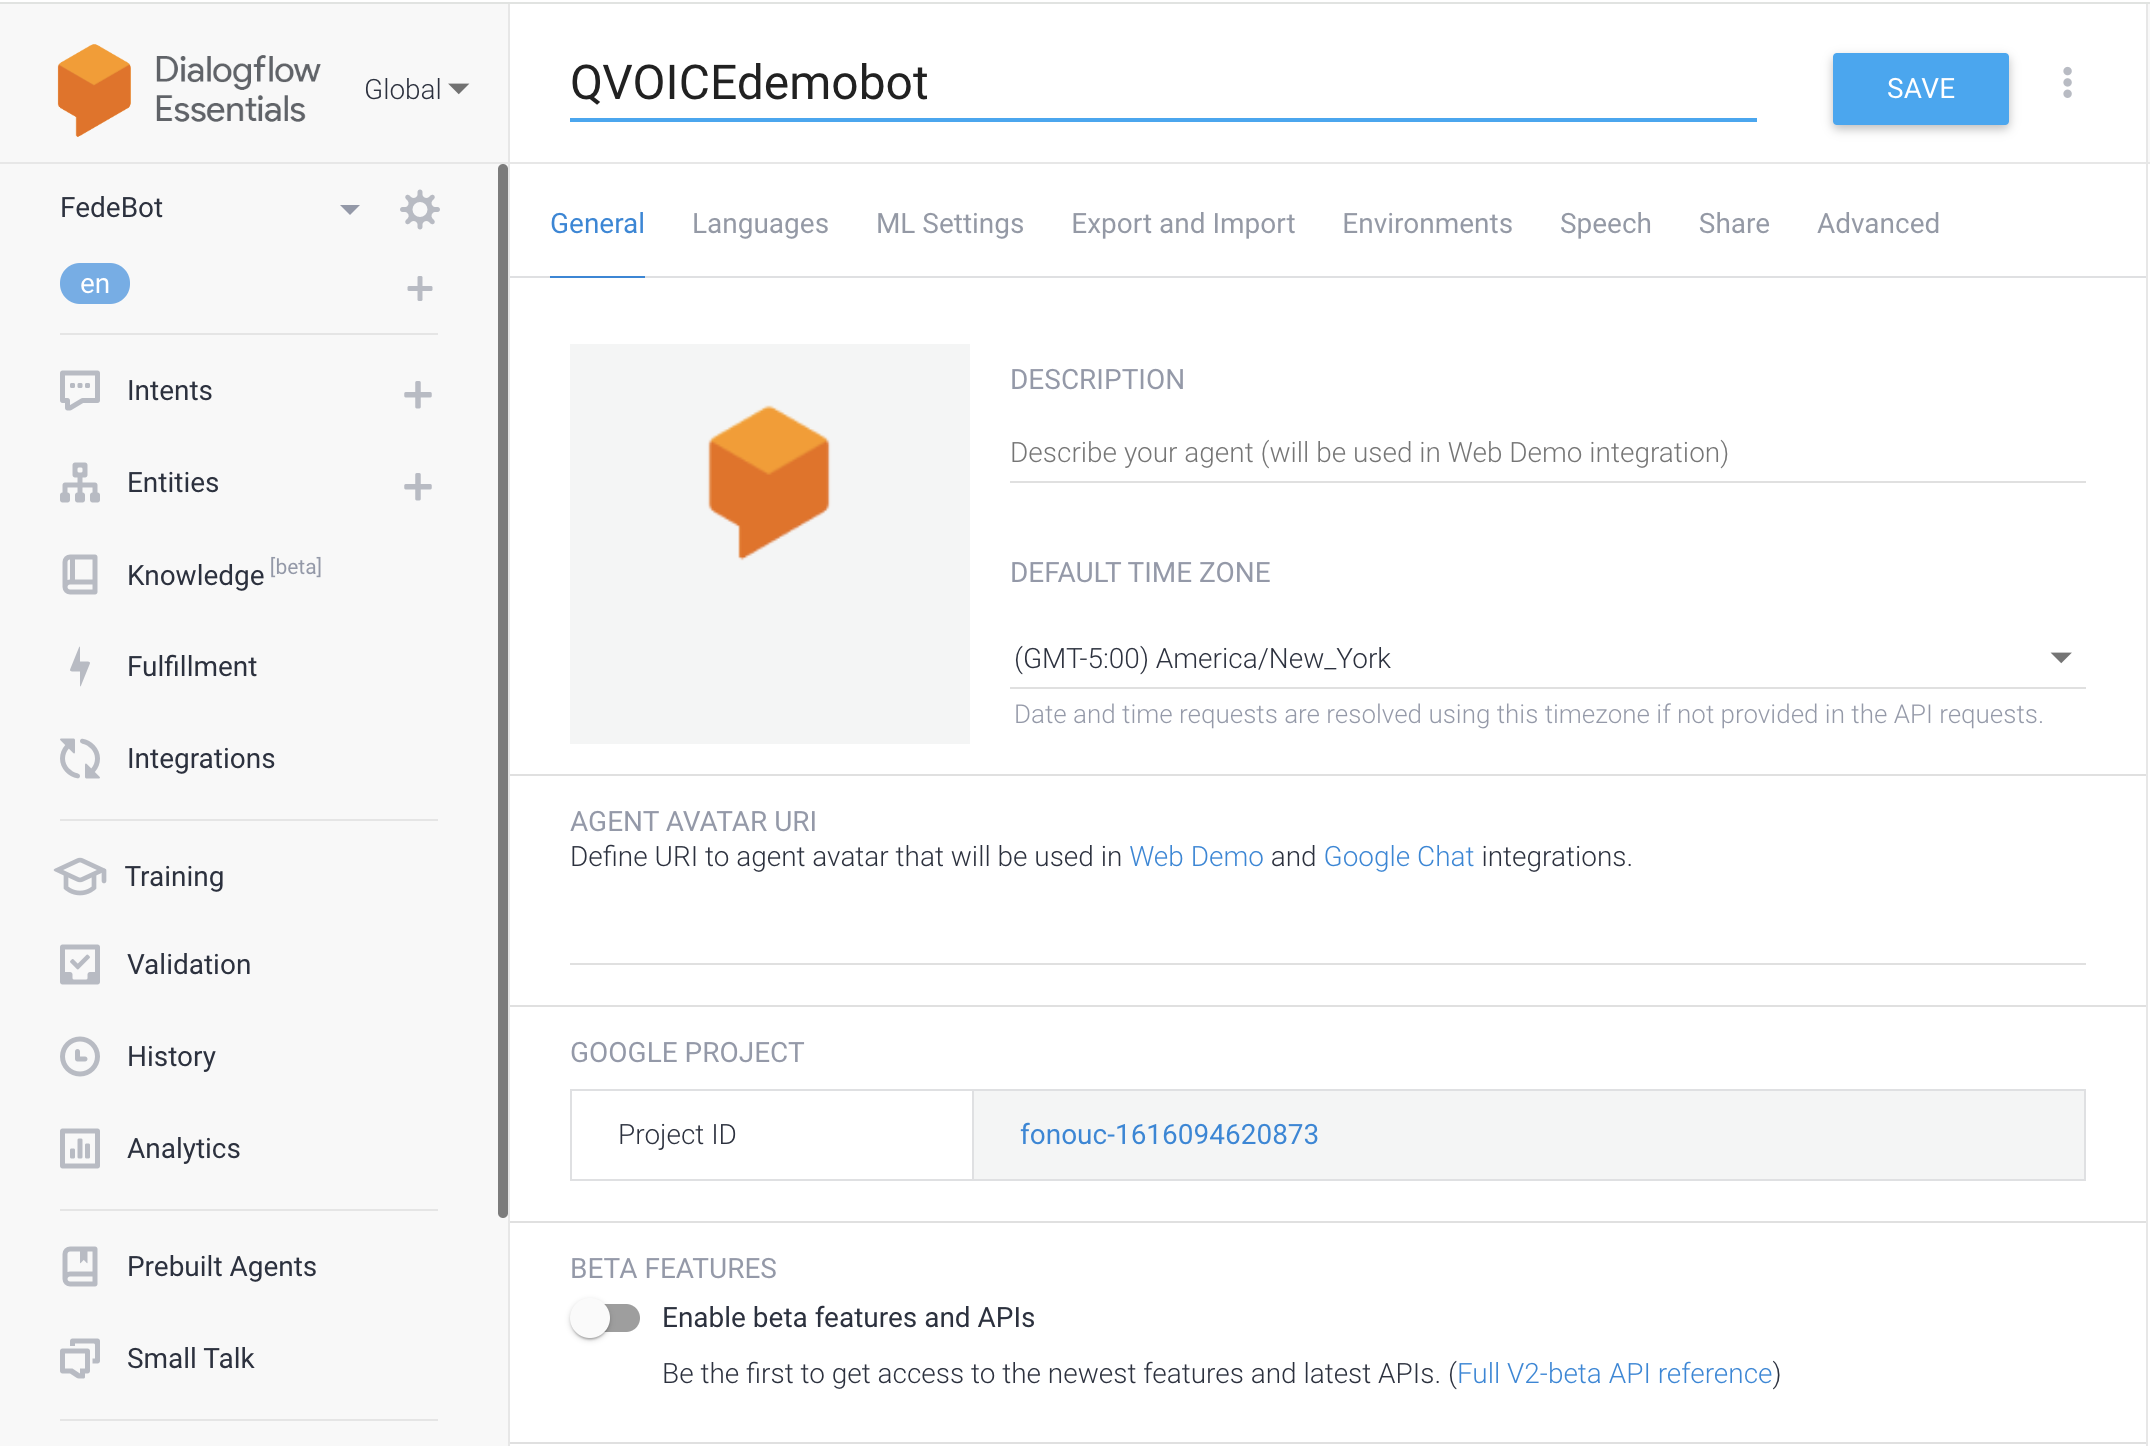Click the Training graduation cap icon
The width and height of the screenshot is (2150, 1446).
80,877
